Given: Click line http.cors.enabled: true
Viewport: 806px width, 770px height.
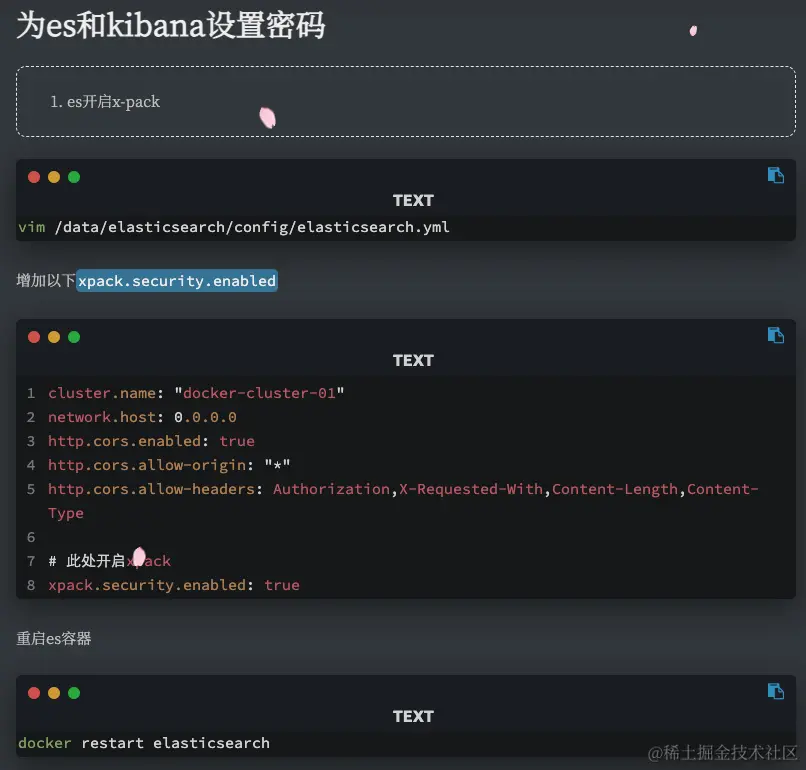Looking at the screenshot, I should click(151, 441).
